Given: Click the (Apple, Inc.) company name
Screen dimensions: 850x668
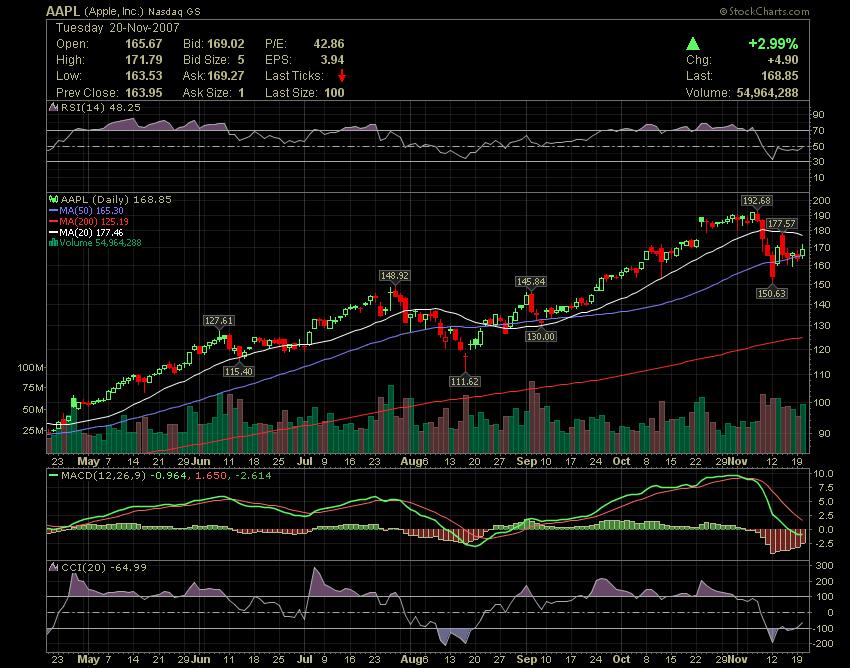Looking at the screenshot, I should tap(114, 11).
